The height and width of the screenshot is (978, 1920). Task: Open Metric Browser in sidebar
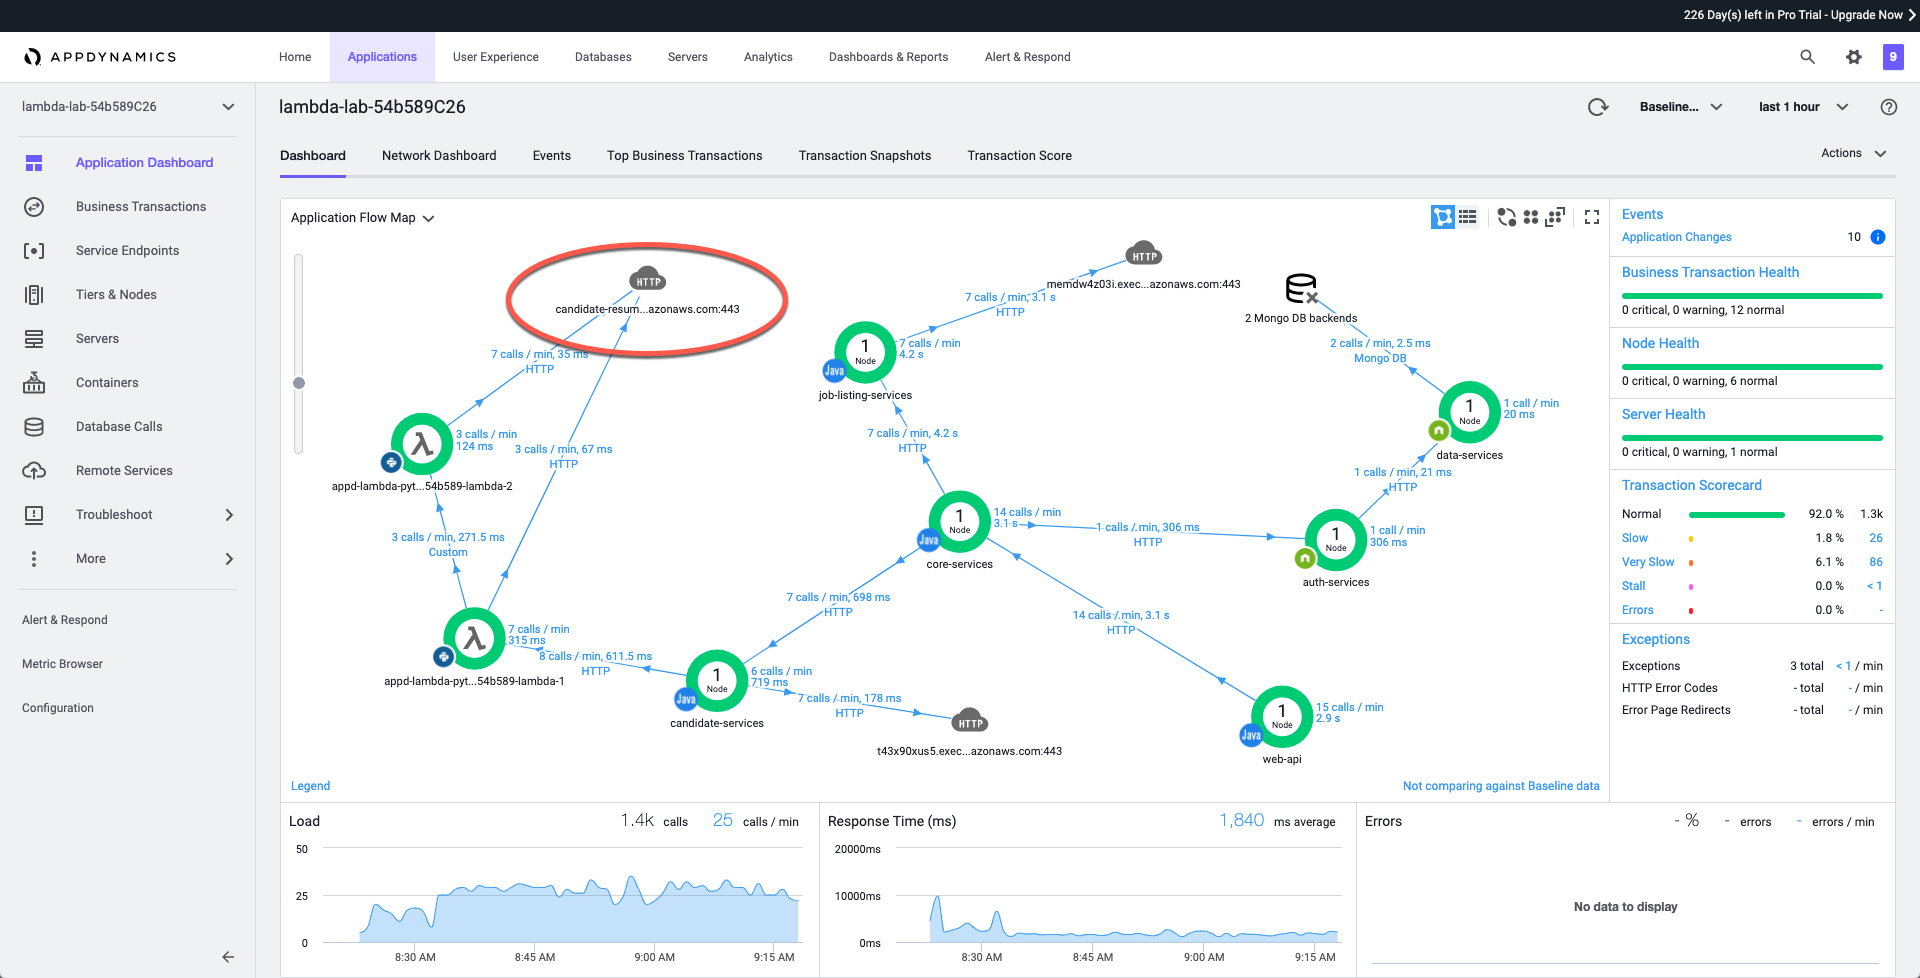coord(62,664)
